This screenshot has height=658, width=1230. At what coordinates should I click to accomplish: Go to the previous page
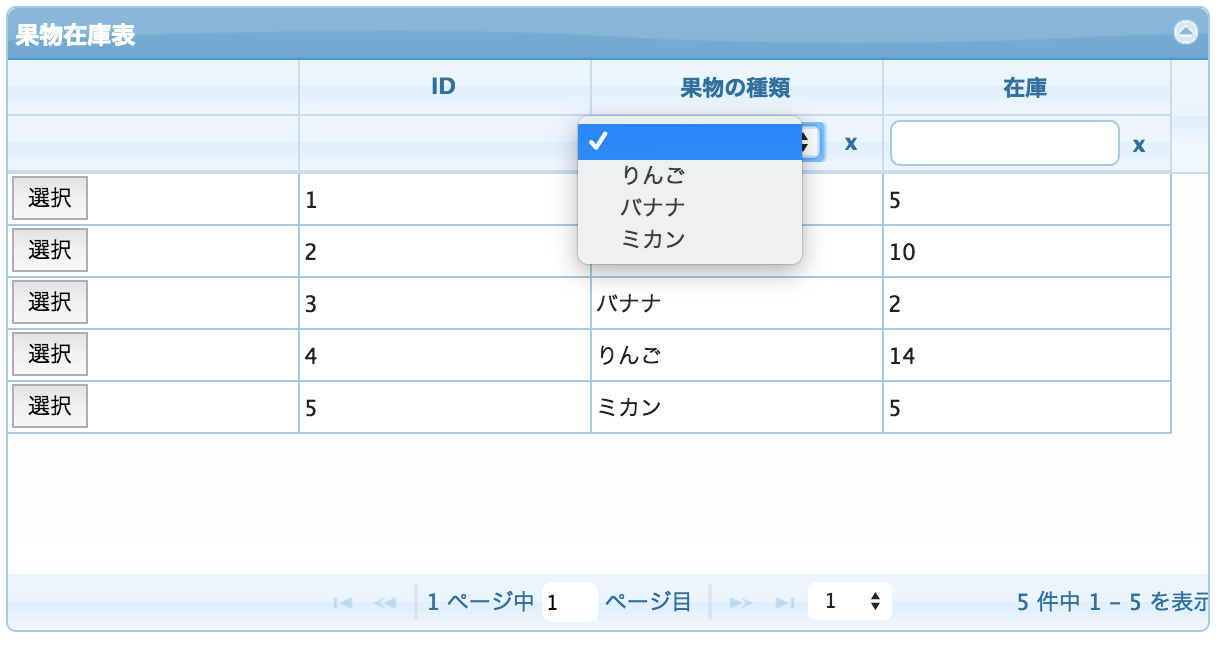(385, 601)
